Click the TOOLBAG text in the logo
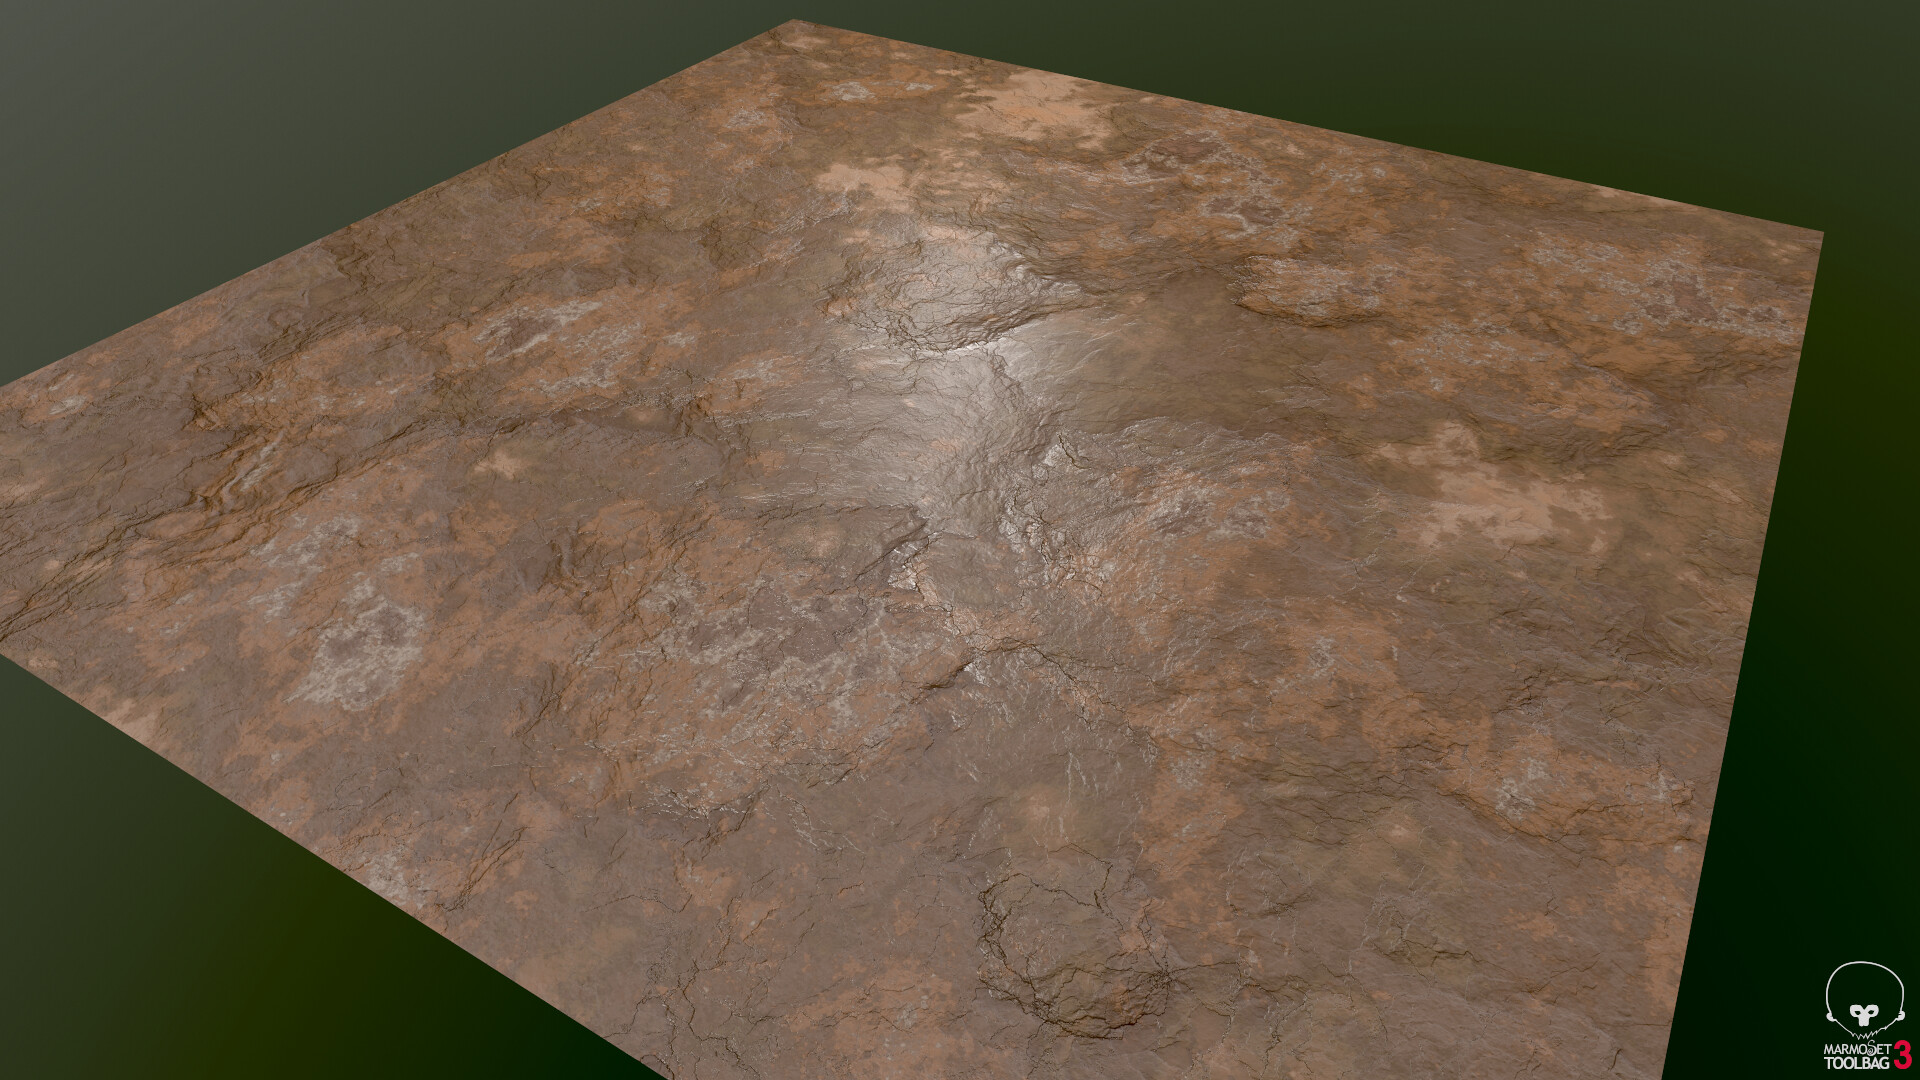The image size is (1920, 1080). point(1856,1062)
